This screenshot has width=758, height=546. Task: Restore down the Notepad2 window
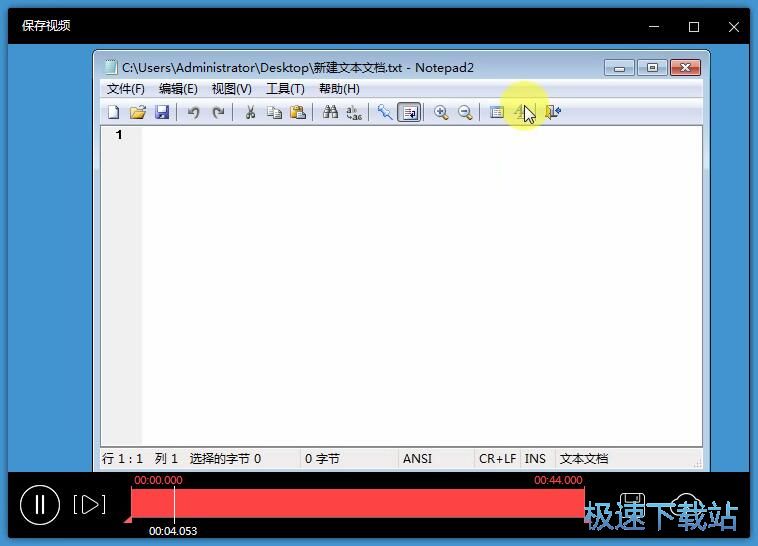click(652, 68)
